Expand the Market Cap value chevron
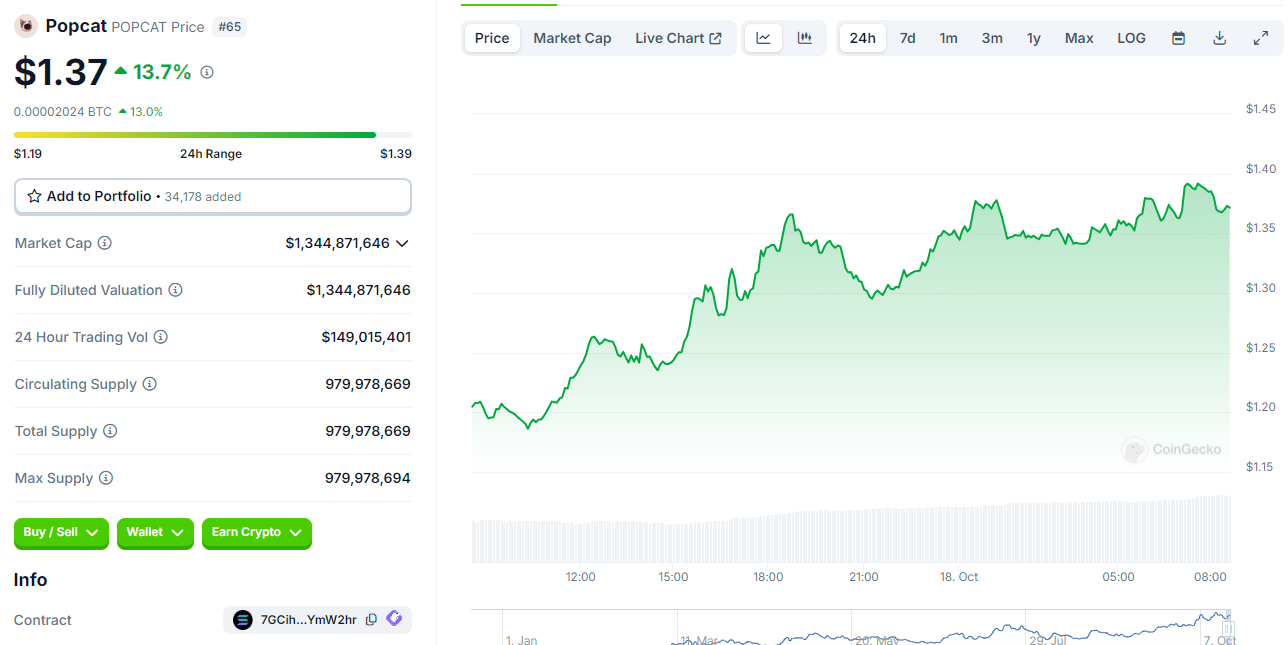The image size is (1288, 645). (402, 243)
